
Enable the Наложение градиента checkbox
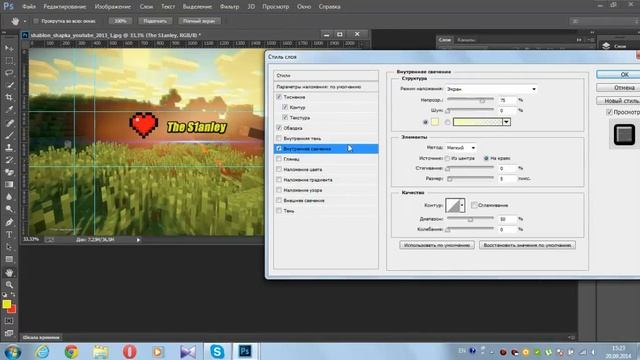point(279,180)
